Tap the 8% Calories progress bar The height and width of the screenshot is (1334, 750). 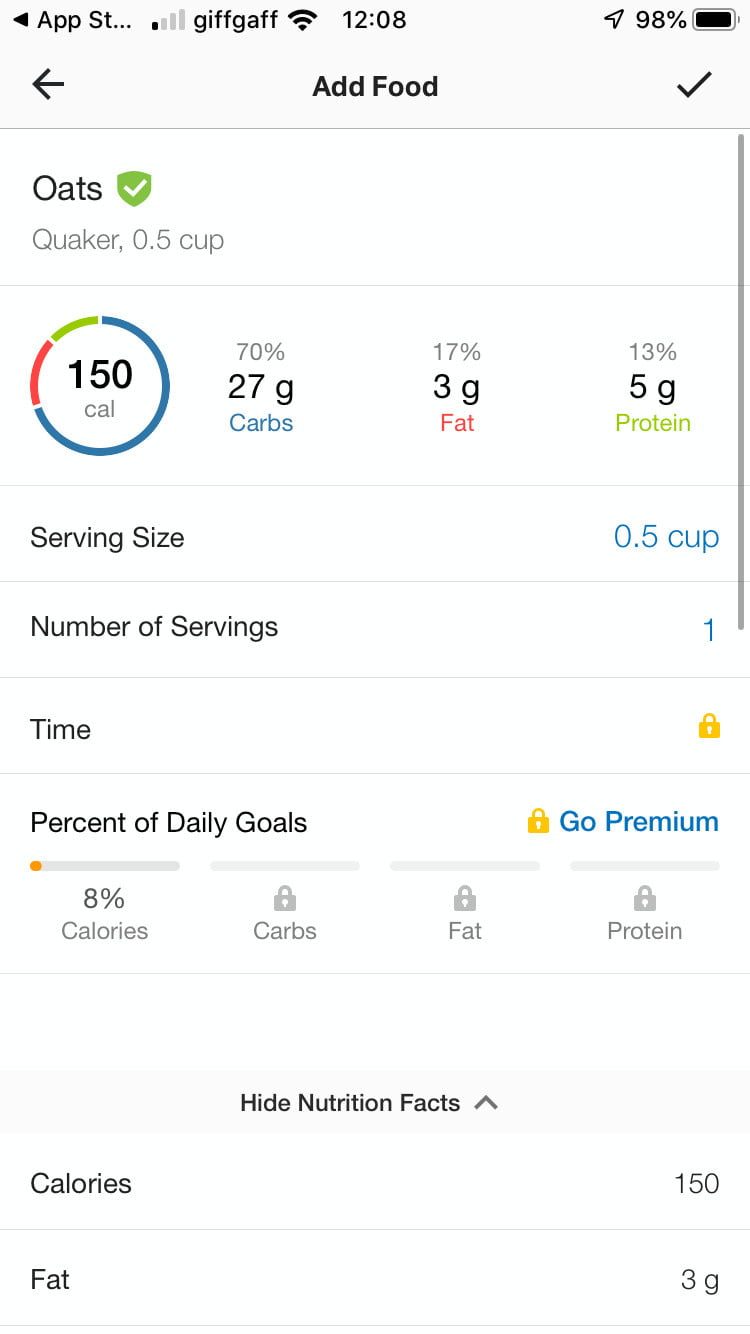click(105, 866)
